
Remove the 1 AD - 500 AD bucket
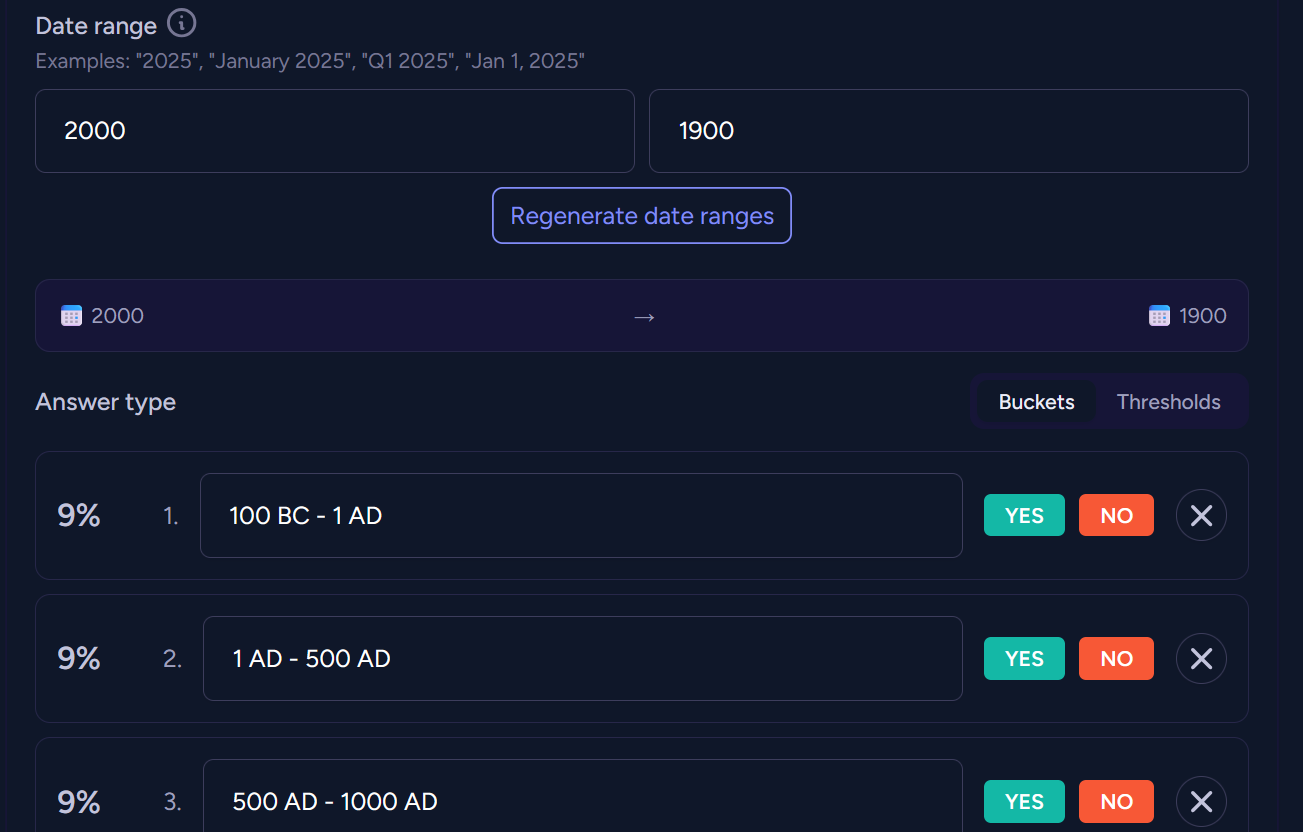coord(1201,658)
